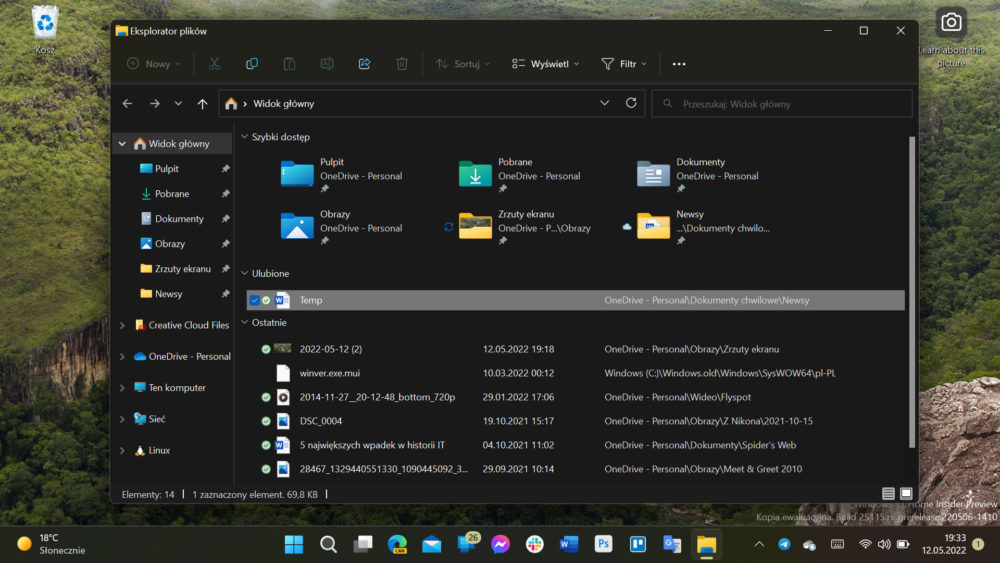The width and height of the screenshot is (1000, 563).
Task: Expand the address bar history dropdown
Action: pyautogui.click(x=604, y=103)
